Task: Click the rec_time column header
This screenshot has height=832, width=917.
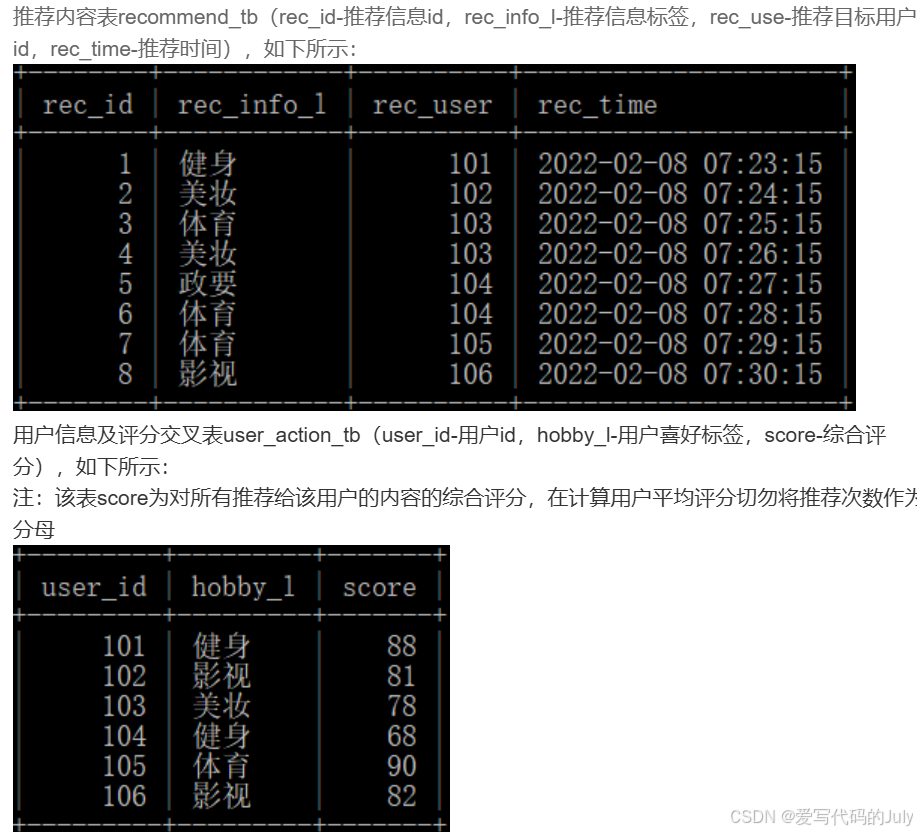Action: tap(597, 104)
